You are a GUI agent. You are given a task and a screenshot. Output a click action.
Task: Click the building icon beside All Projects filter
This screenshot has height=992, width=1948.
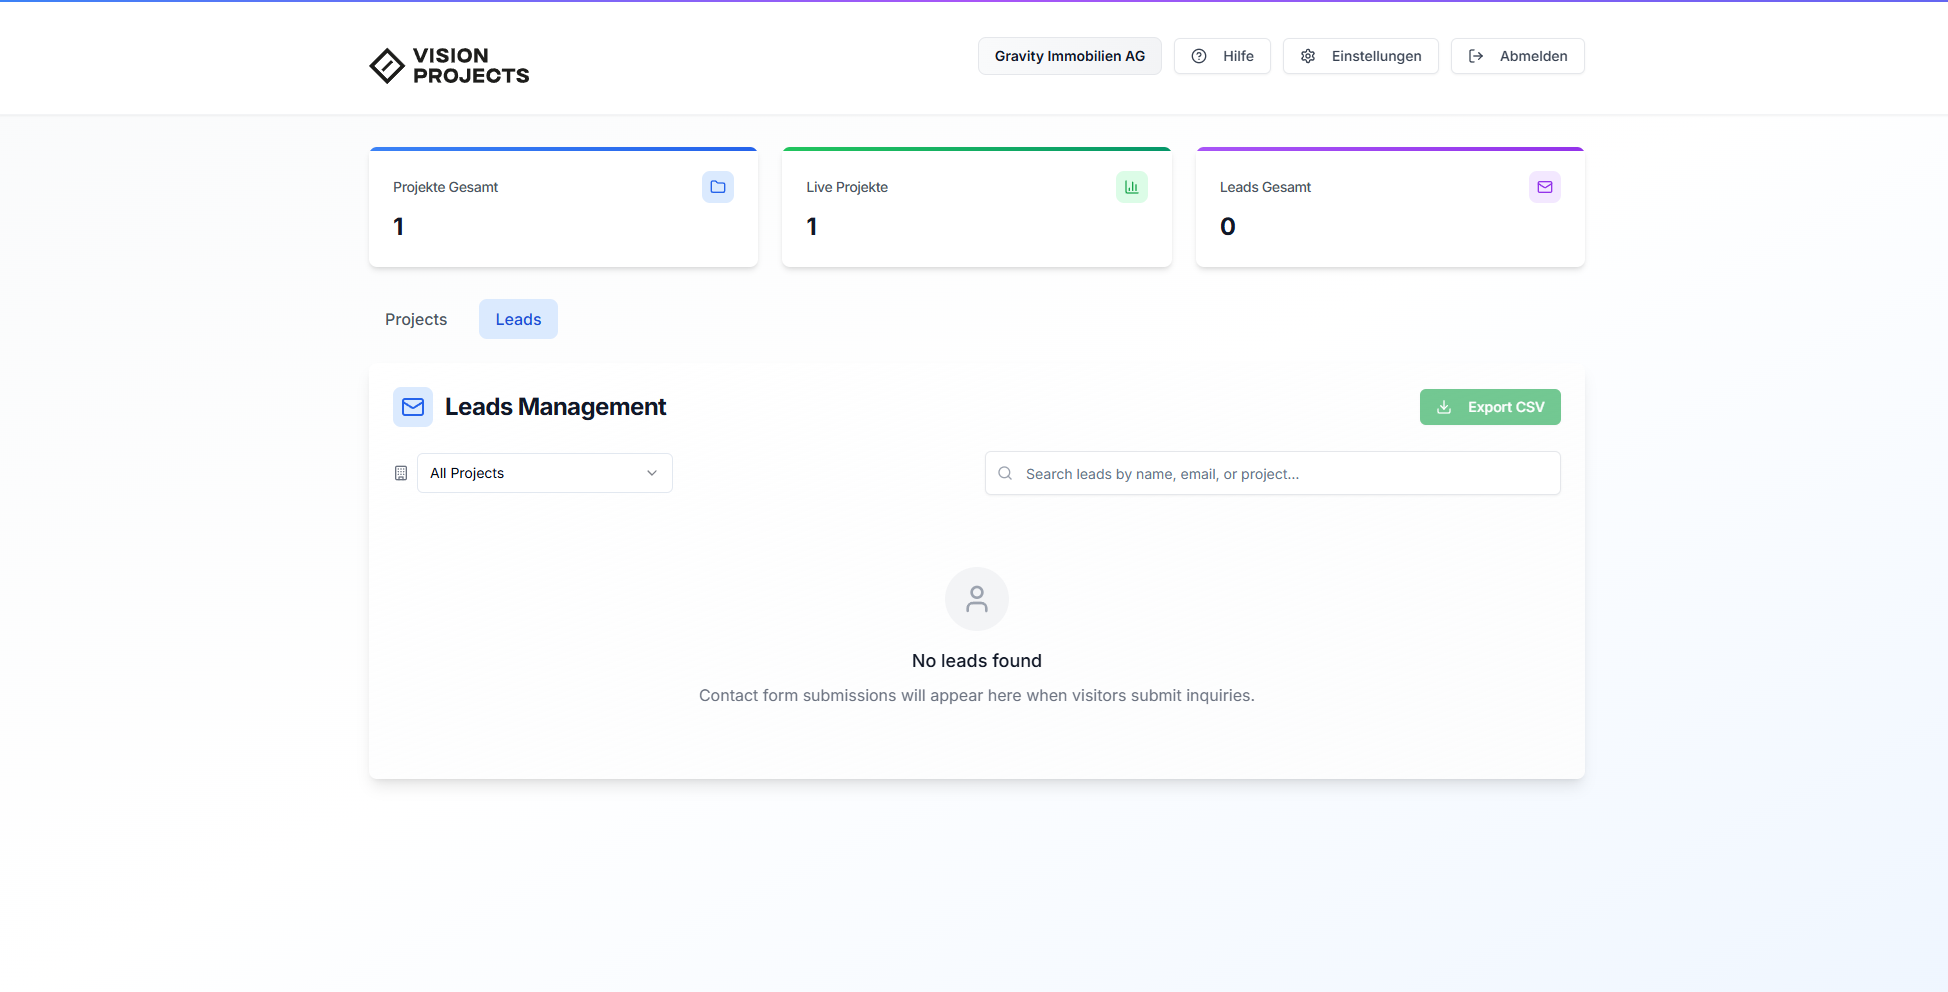click(400, 473)
